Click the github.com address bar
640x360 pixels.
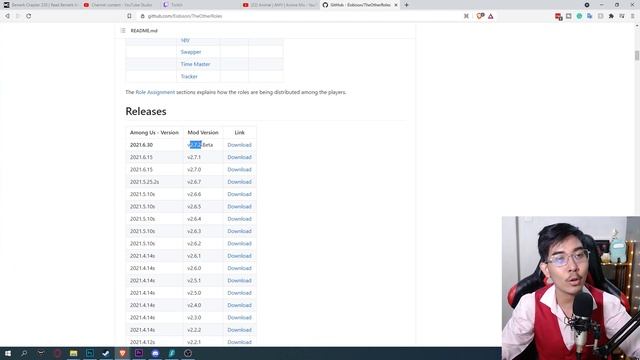(x=302, y=16)
